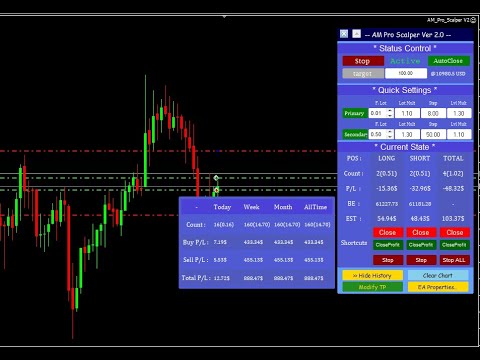Screen dimensions: 480x360
Task: Click the Today column header in history
Action: click(222, 207)
